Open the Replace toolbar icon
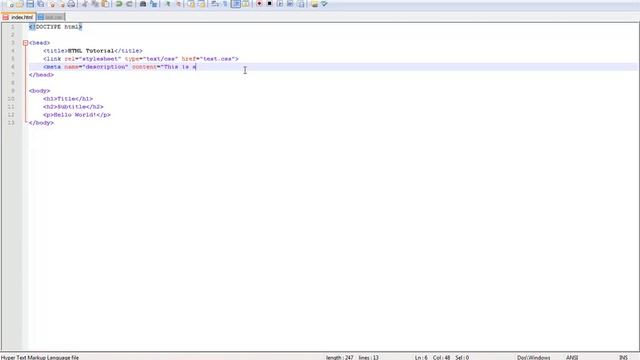Viewport: 640px width, 360px height. point(153,4)
